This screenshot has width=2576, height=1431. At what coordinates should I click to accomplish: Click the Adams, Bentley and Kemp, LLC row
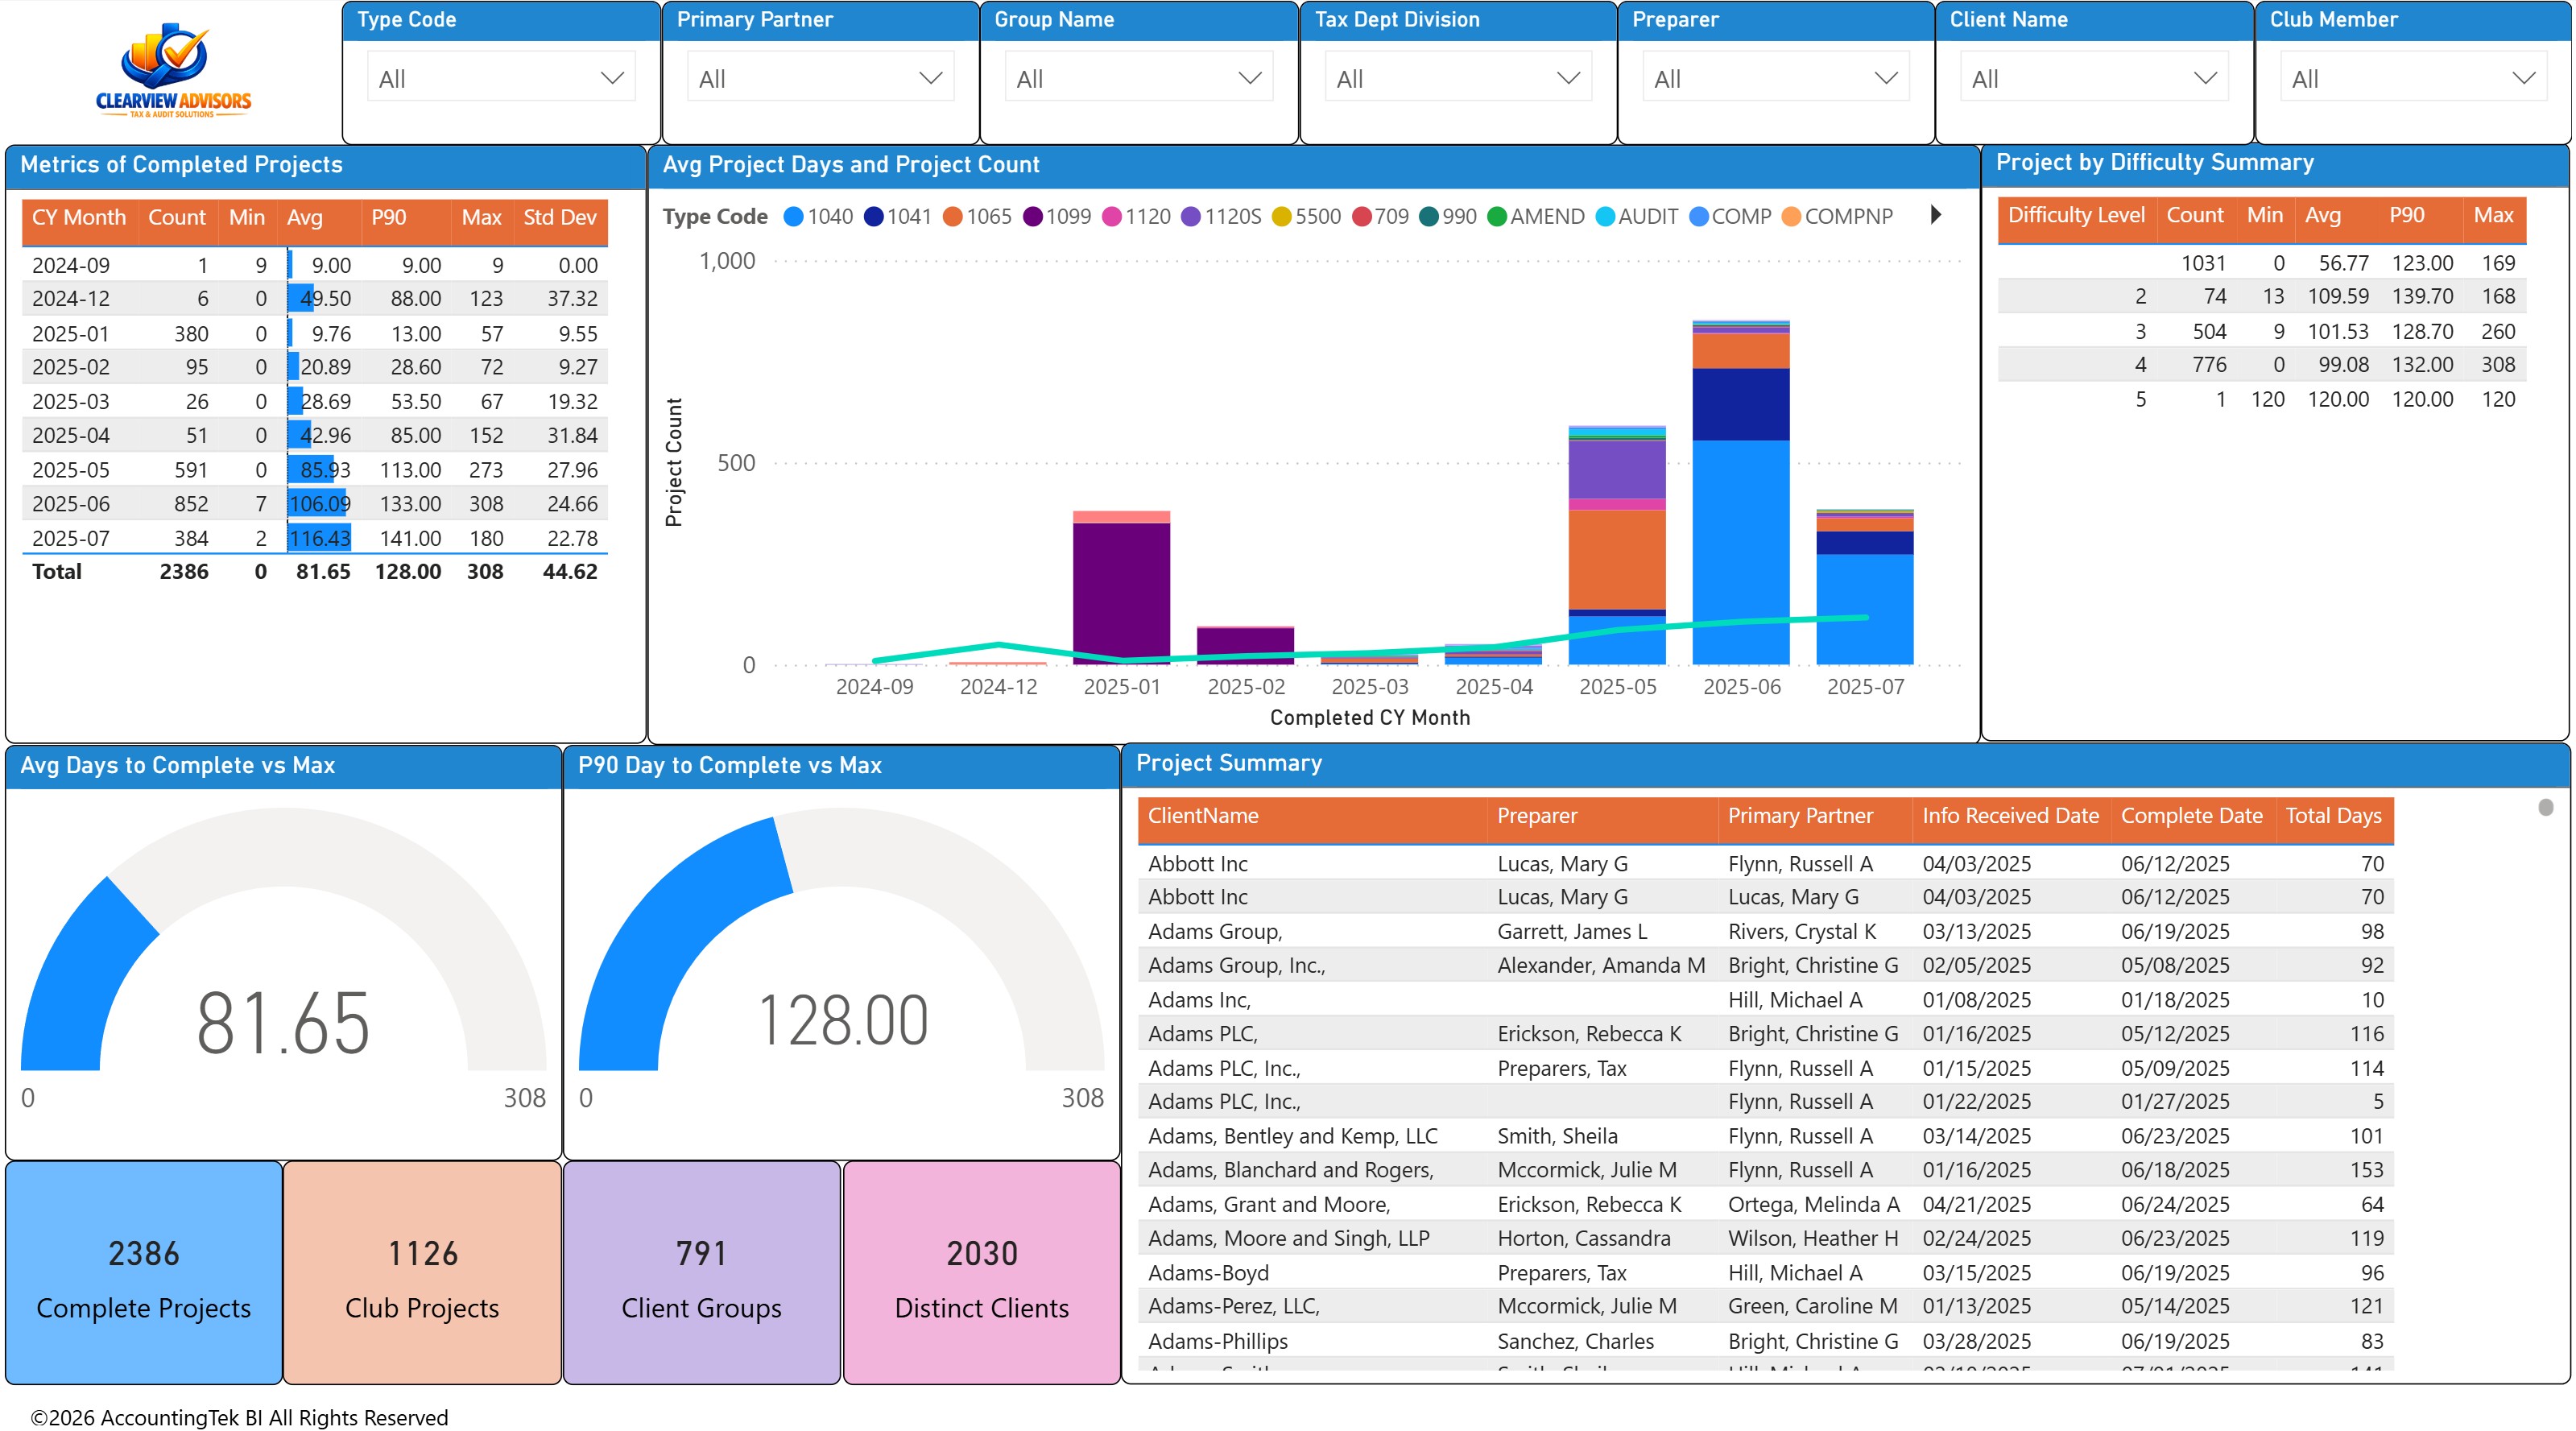pyautogui.click(x=1765, y=1136)
